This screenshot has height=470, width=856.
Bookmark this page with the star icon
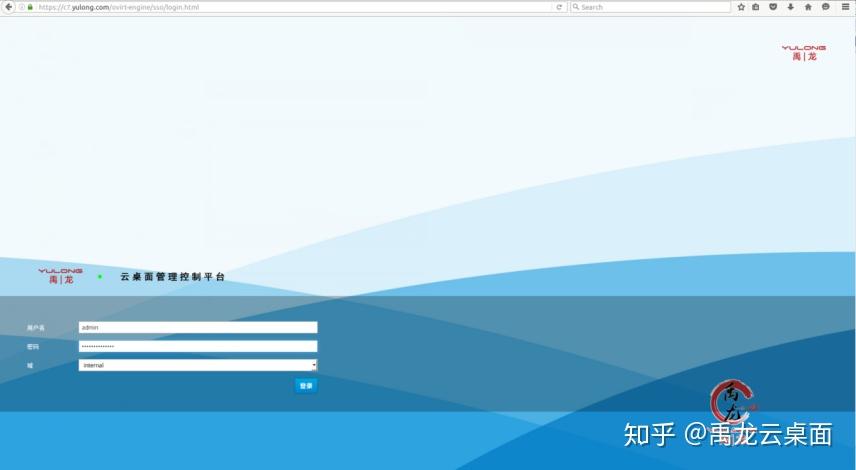[741, 7]
